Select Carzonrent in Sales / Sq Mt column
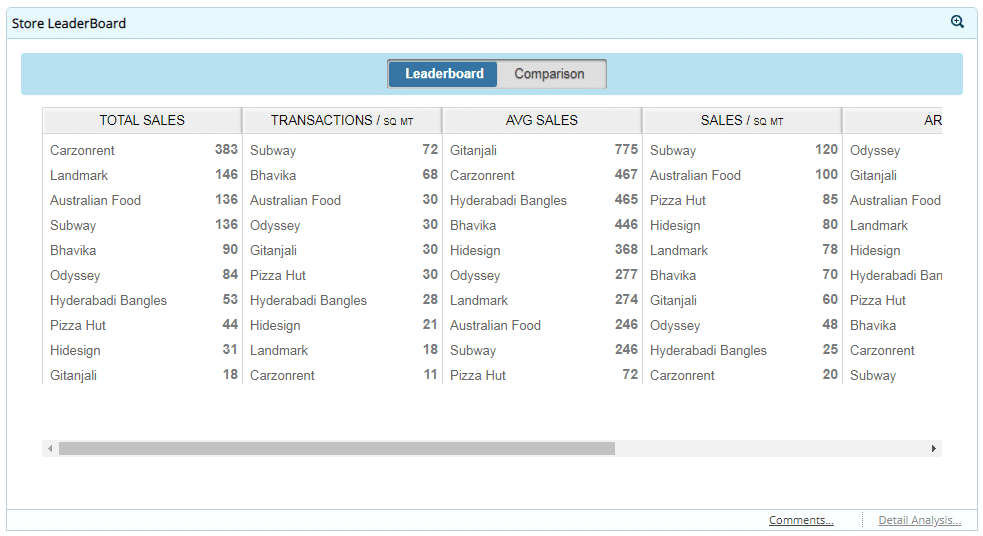The width and height of the screenshot is (983, 536). pyautogui.click(x=682, y=376)
